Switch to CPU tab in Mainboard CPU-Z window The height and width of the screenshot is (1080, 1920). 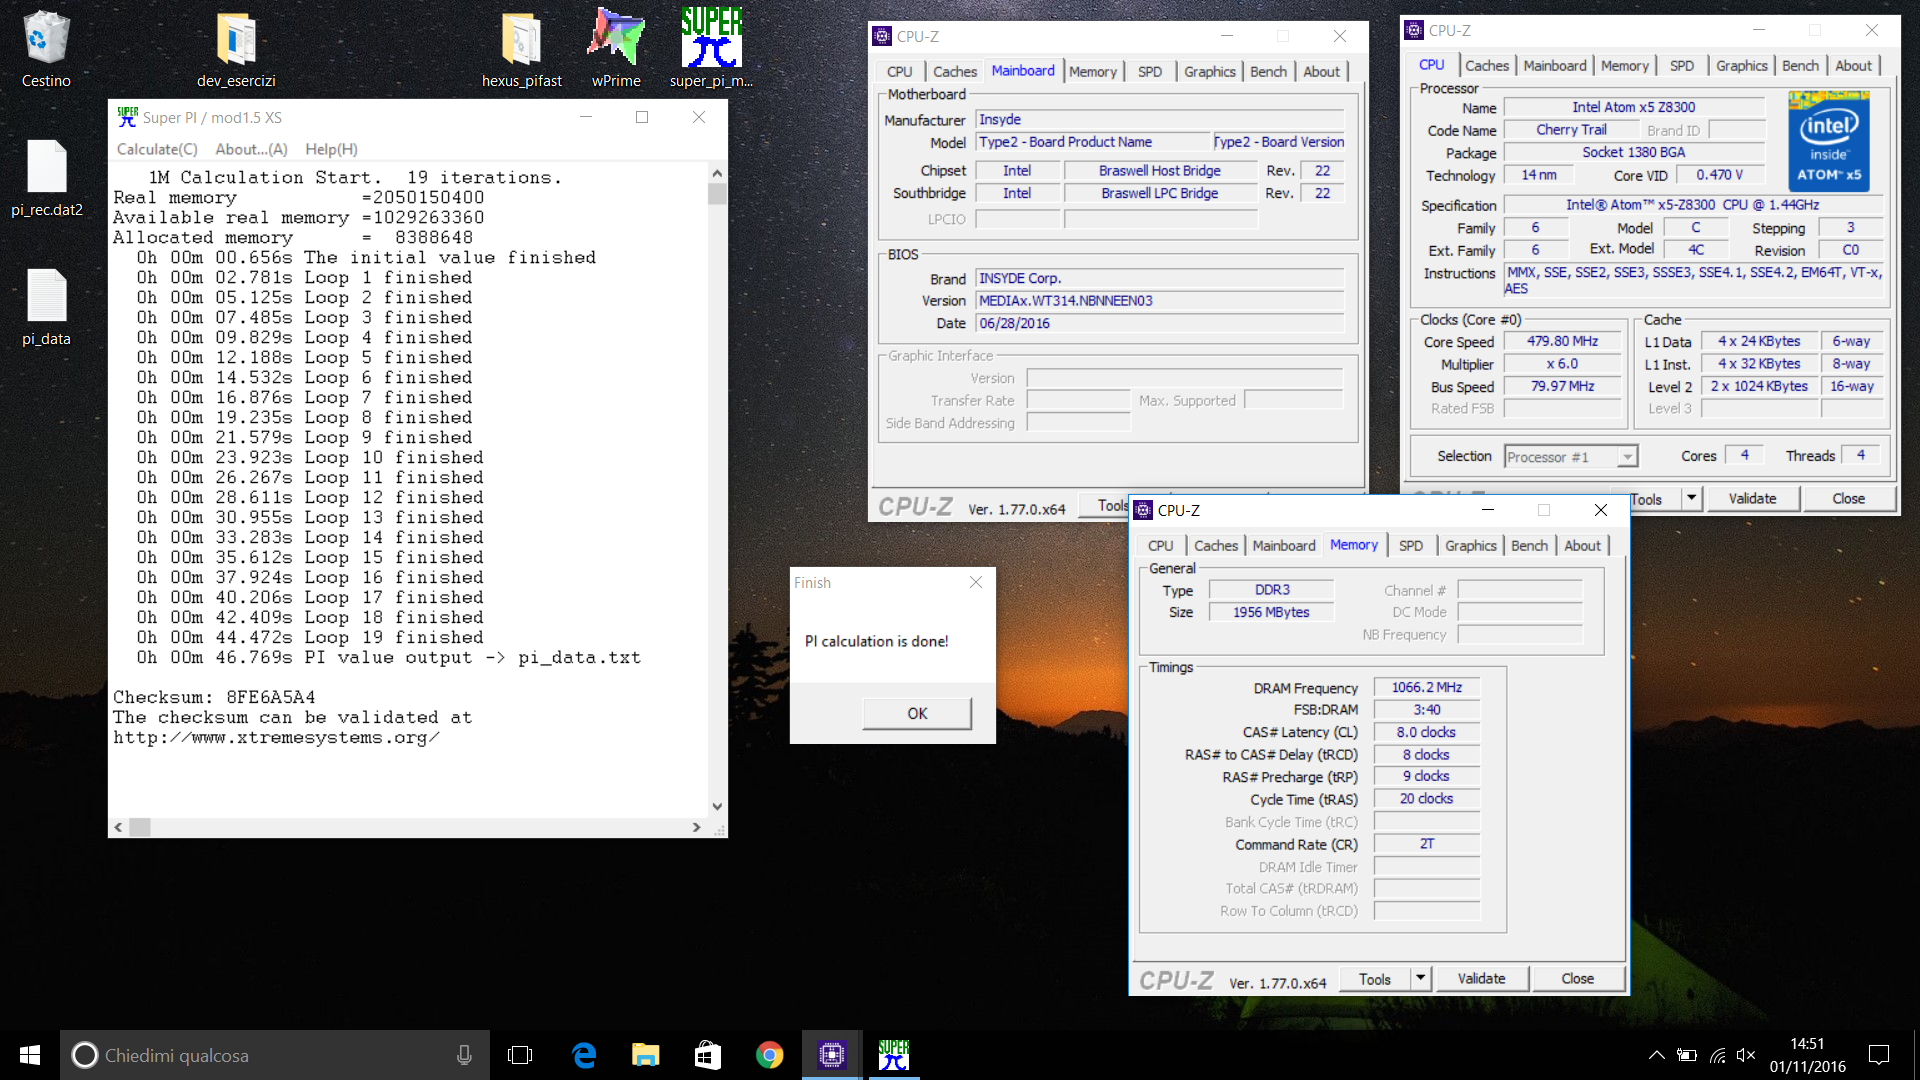click(899, 72)
